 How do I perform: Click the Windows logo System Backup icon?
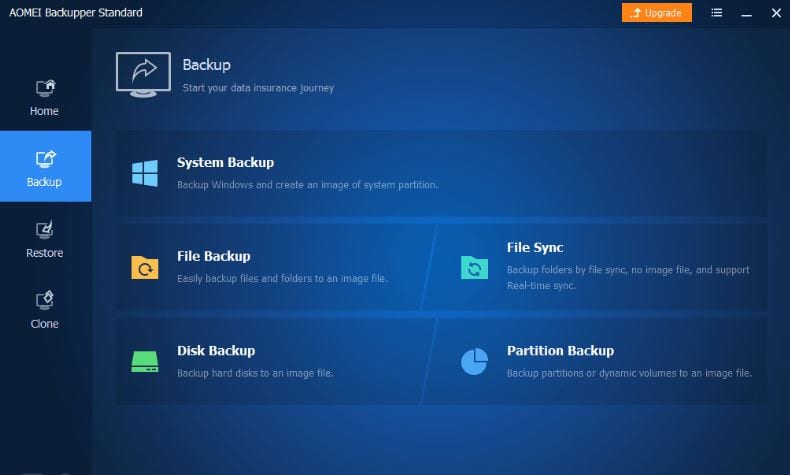(x=145, y=173)
